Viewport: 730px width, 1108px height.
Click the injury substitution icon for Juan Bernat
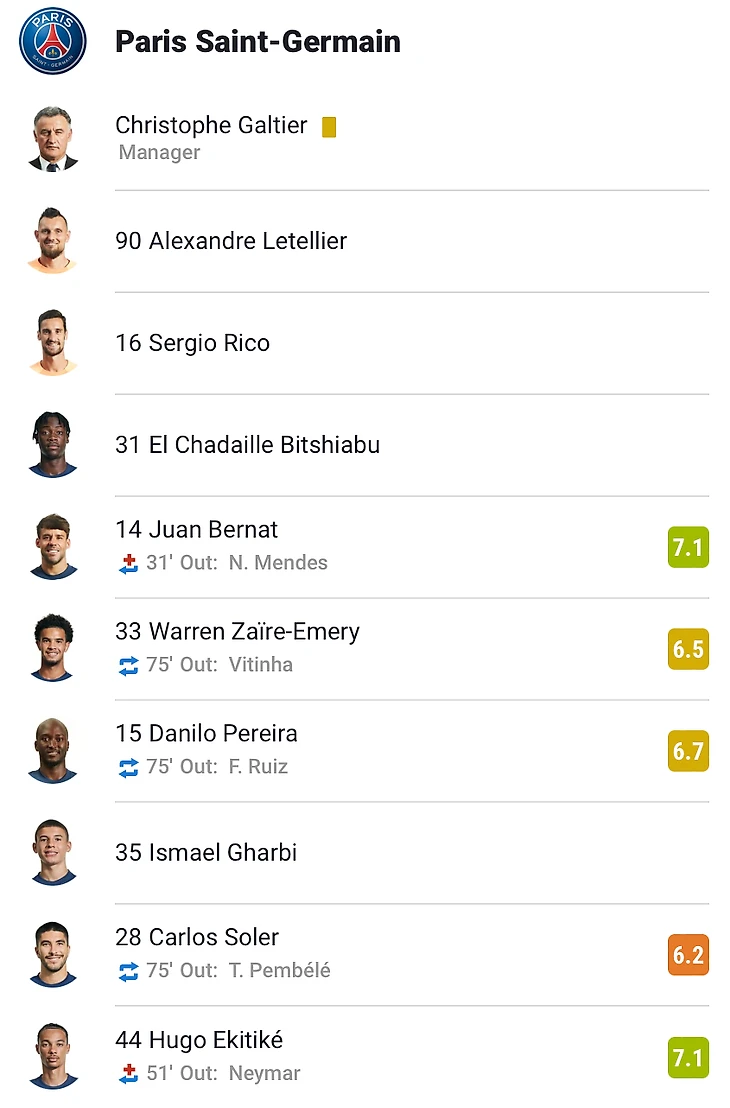tap(128, 563)
